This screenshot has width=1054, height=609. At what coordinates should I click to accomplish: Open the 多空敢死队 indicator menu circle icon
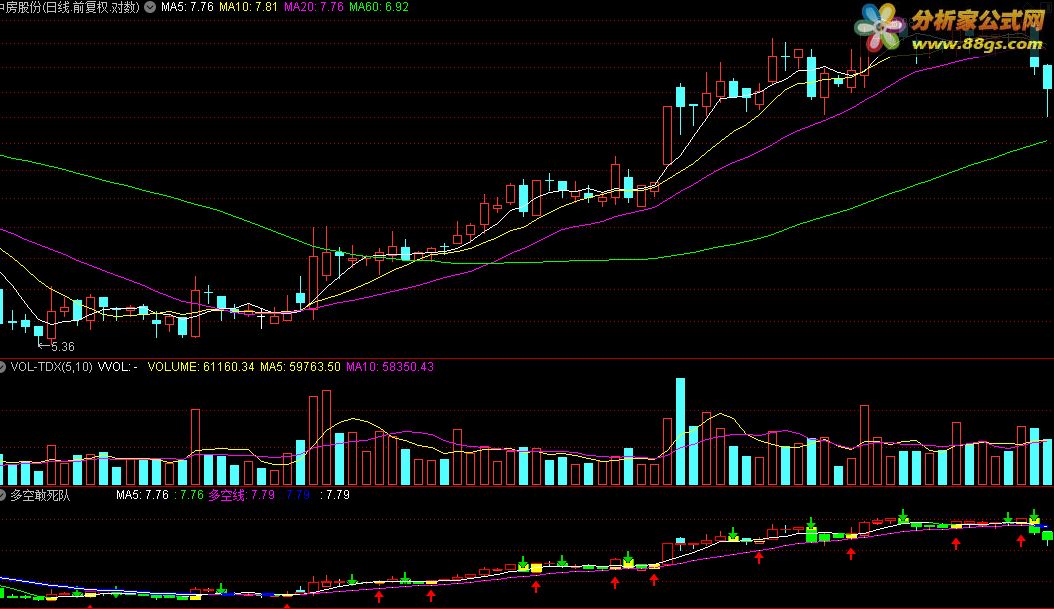click(x=2, y=495)
